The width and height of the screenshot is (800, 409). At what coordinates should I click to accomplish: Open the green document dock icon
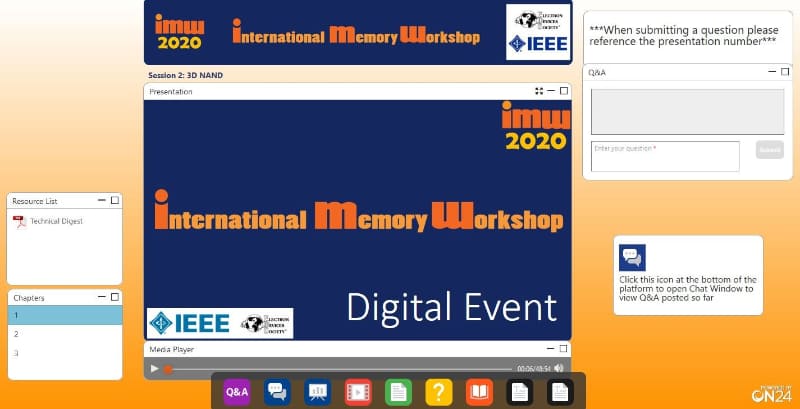point(398,392)
